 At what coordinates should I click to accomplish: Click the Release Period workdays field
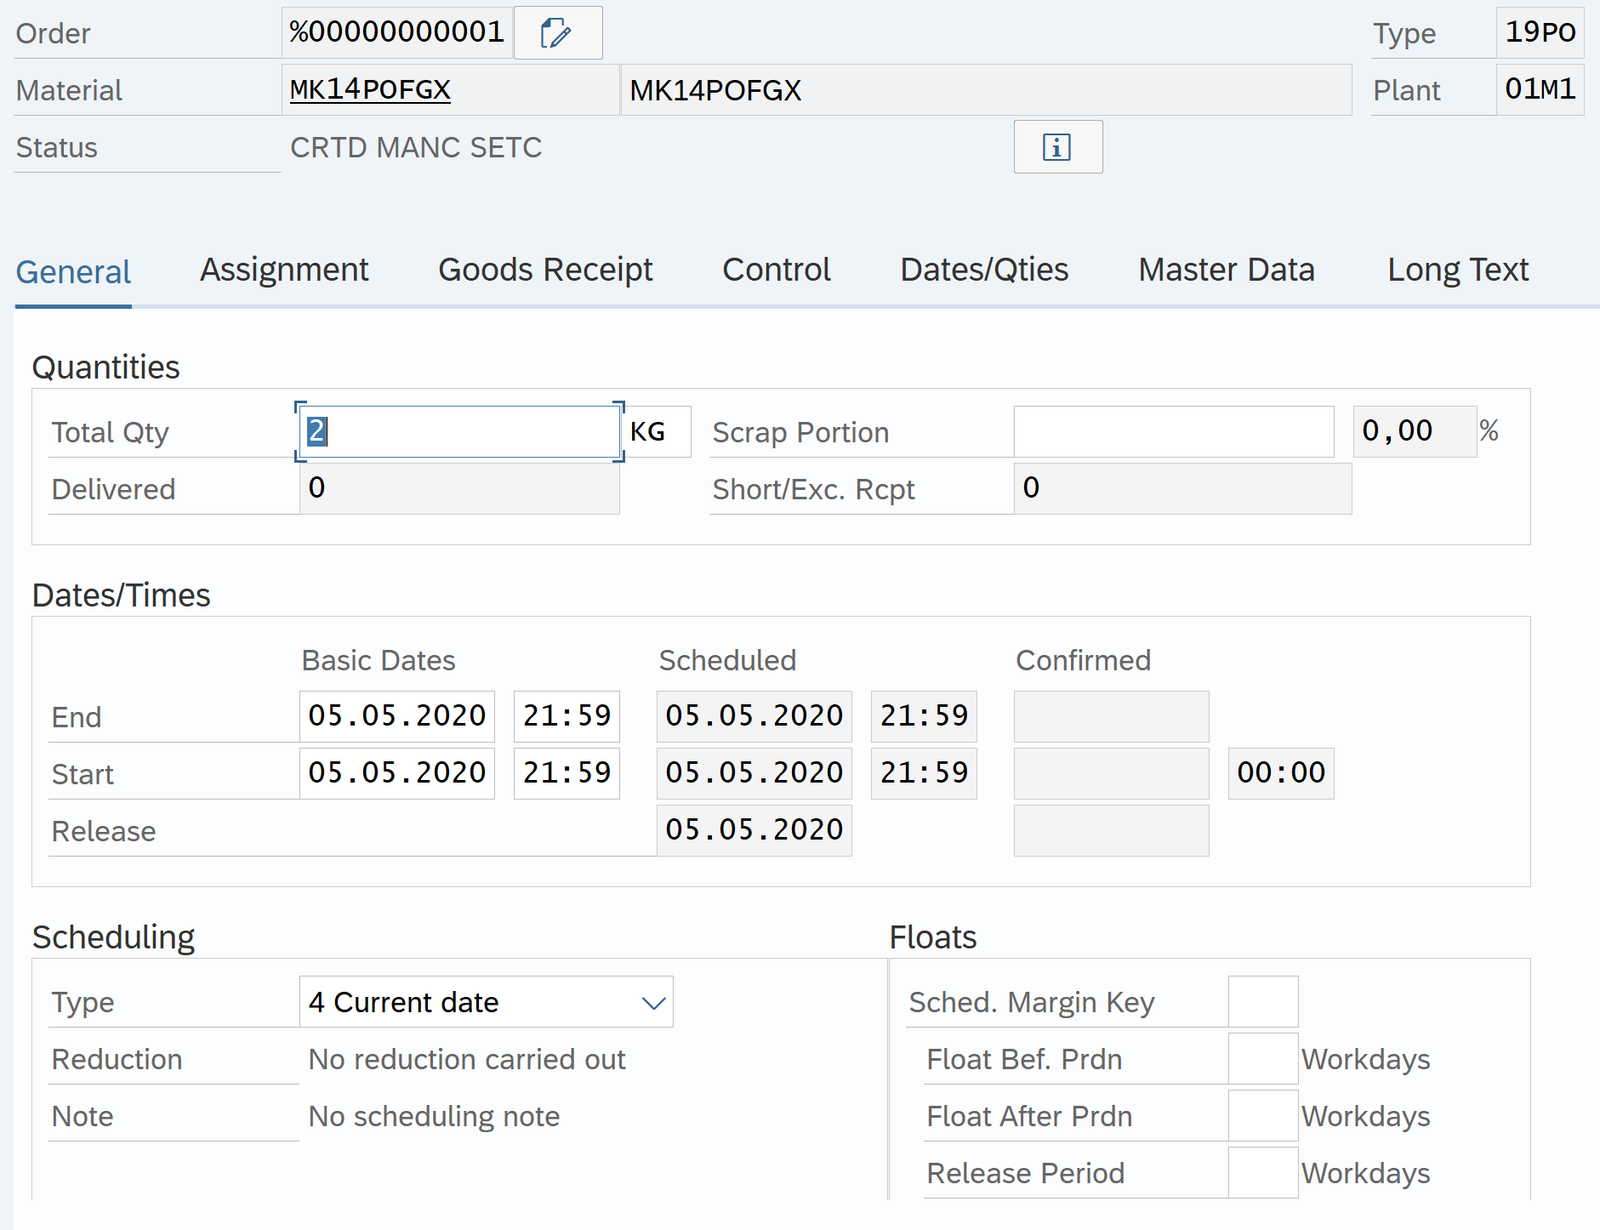tap(1262, 1173)
